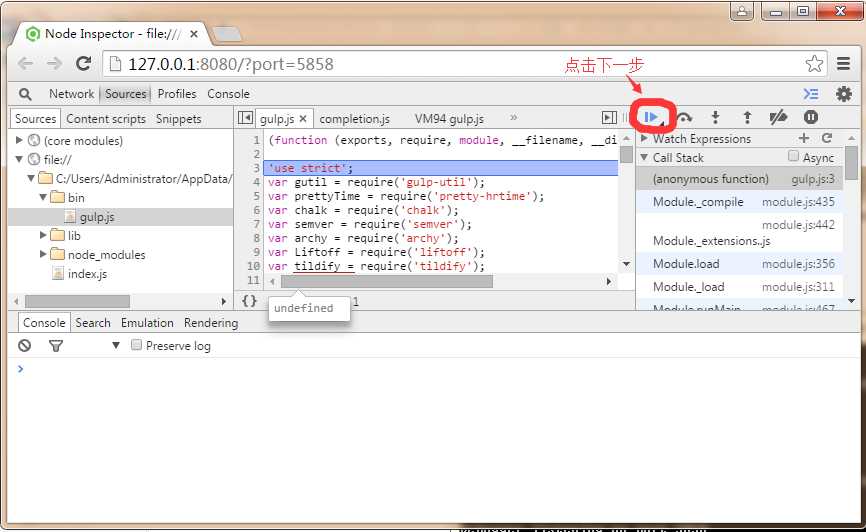Bookmark this page with the star
Screen dimensions: 866x532
click(x=814, y=64)
